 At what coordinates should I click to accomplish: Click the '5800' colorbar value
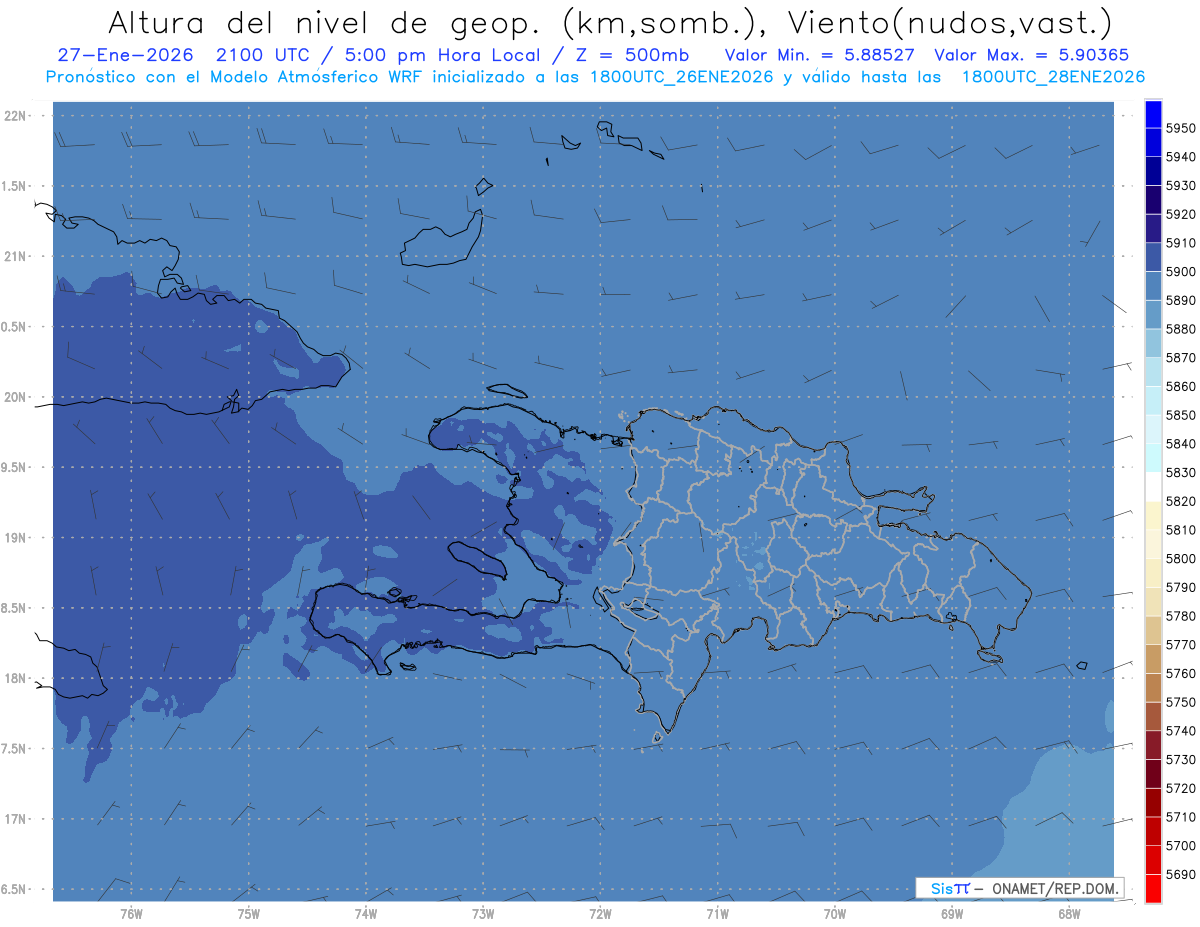click(1181, 558)
